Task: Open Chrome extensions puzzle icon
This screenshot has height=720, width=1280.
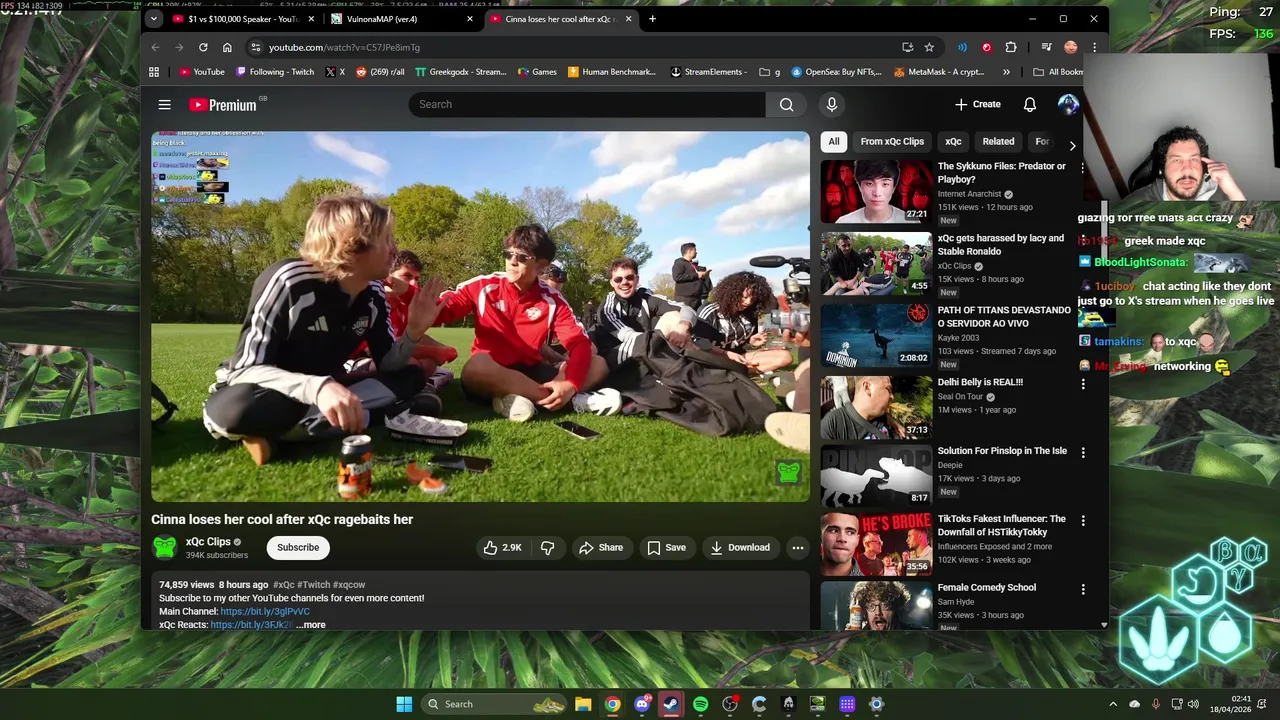Action: point(1011,47)
